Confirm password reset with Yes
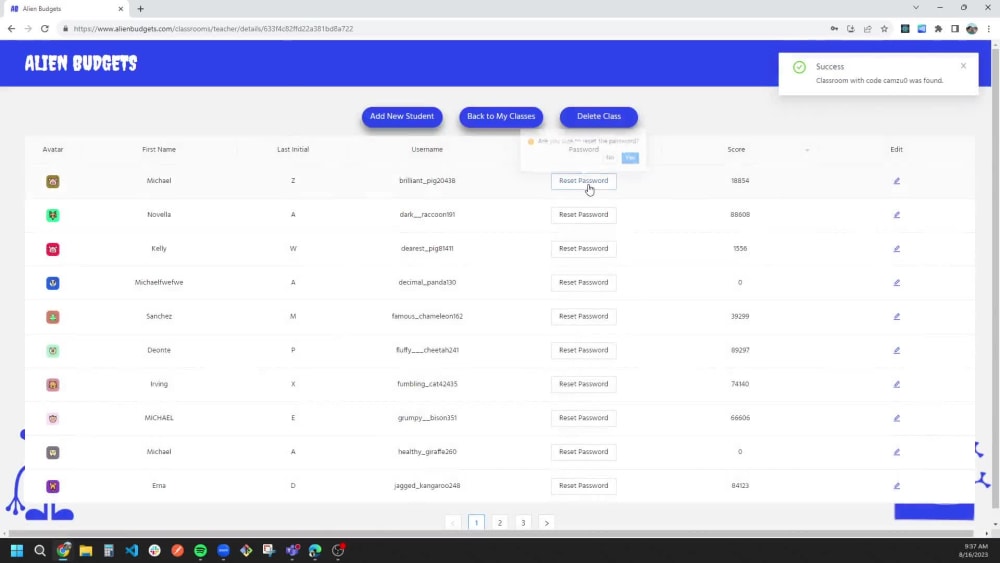The height and width of the screenshot is (563, 1000). tap(630, 157)
